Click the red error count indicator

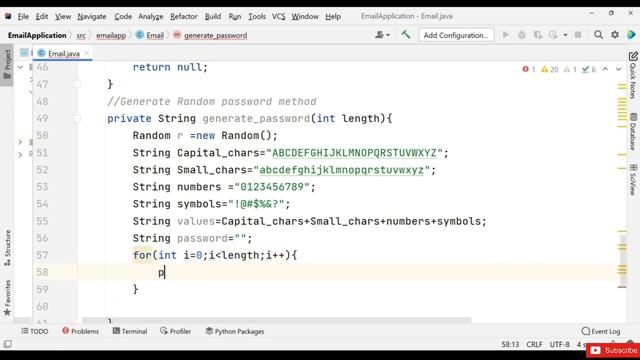(529, 69)
